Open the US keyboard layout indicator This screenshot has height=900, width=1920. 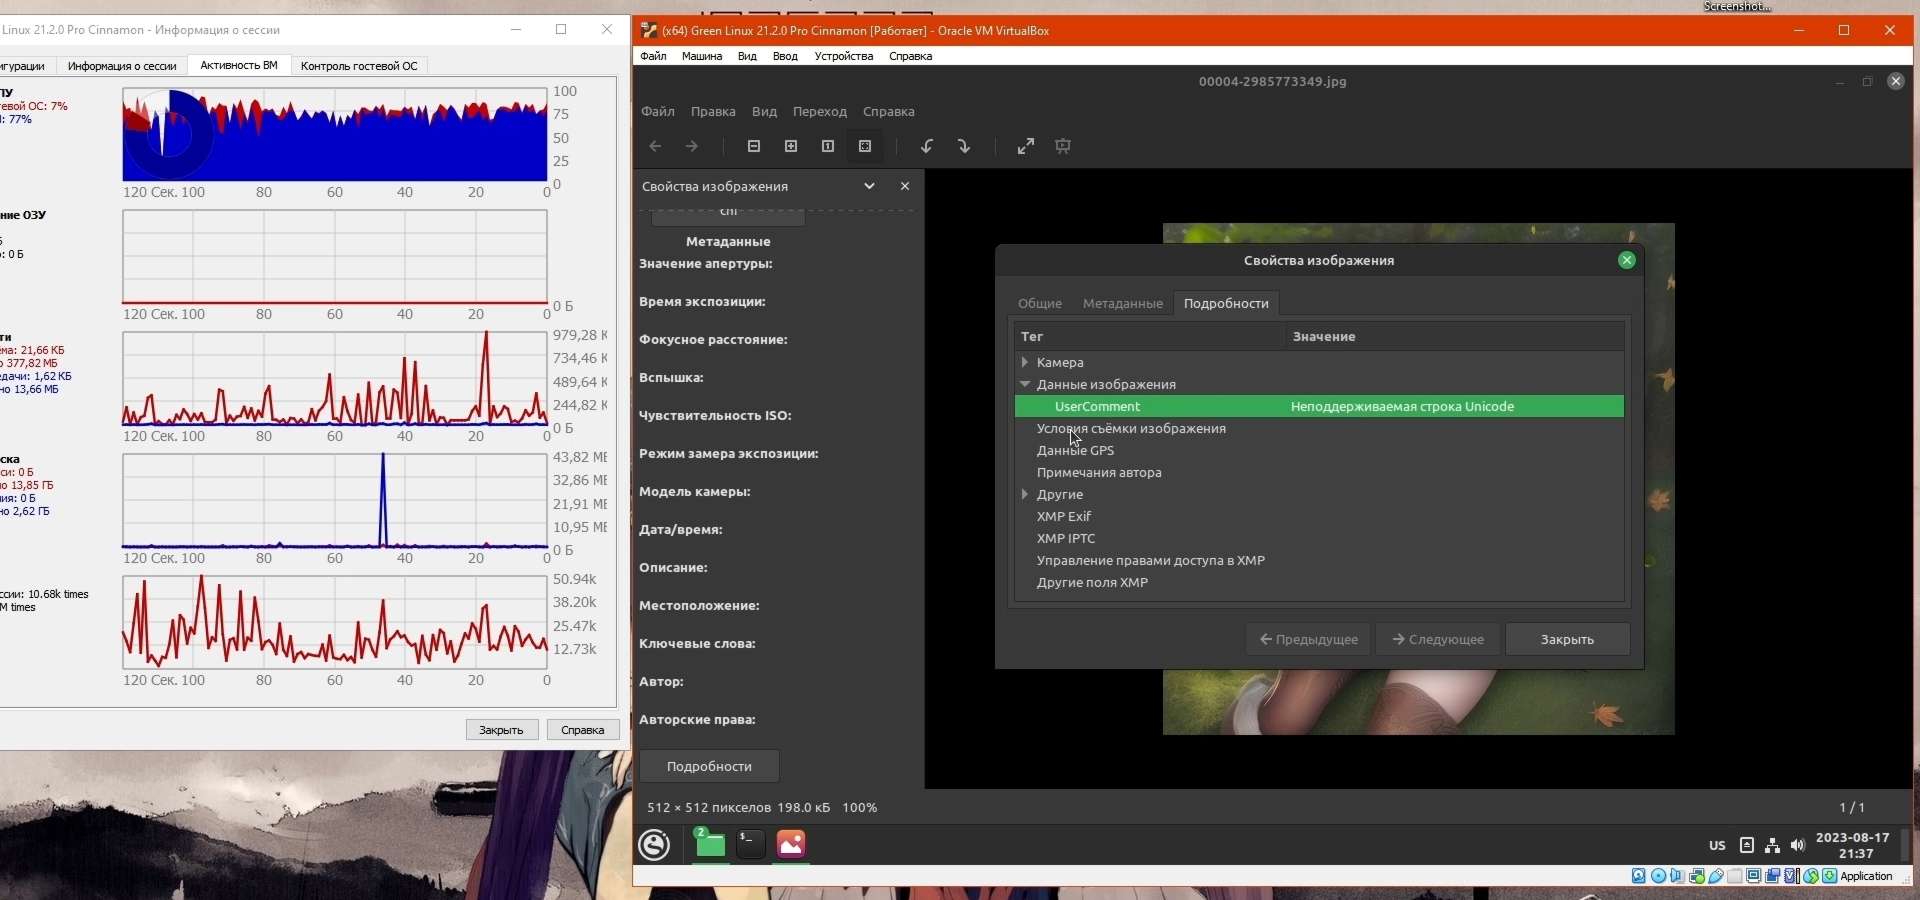click(1717, 846)
